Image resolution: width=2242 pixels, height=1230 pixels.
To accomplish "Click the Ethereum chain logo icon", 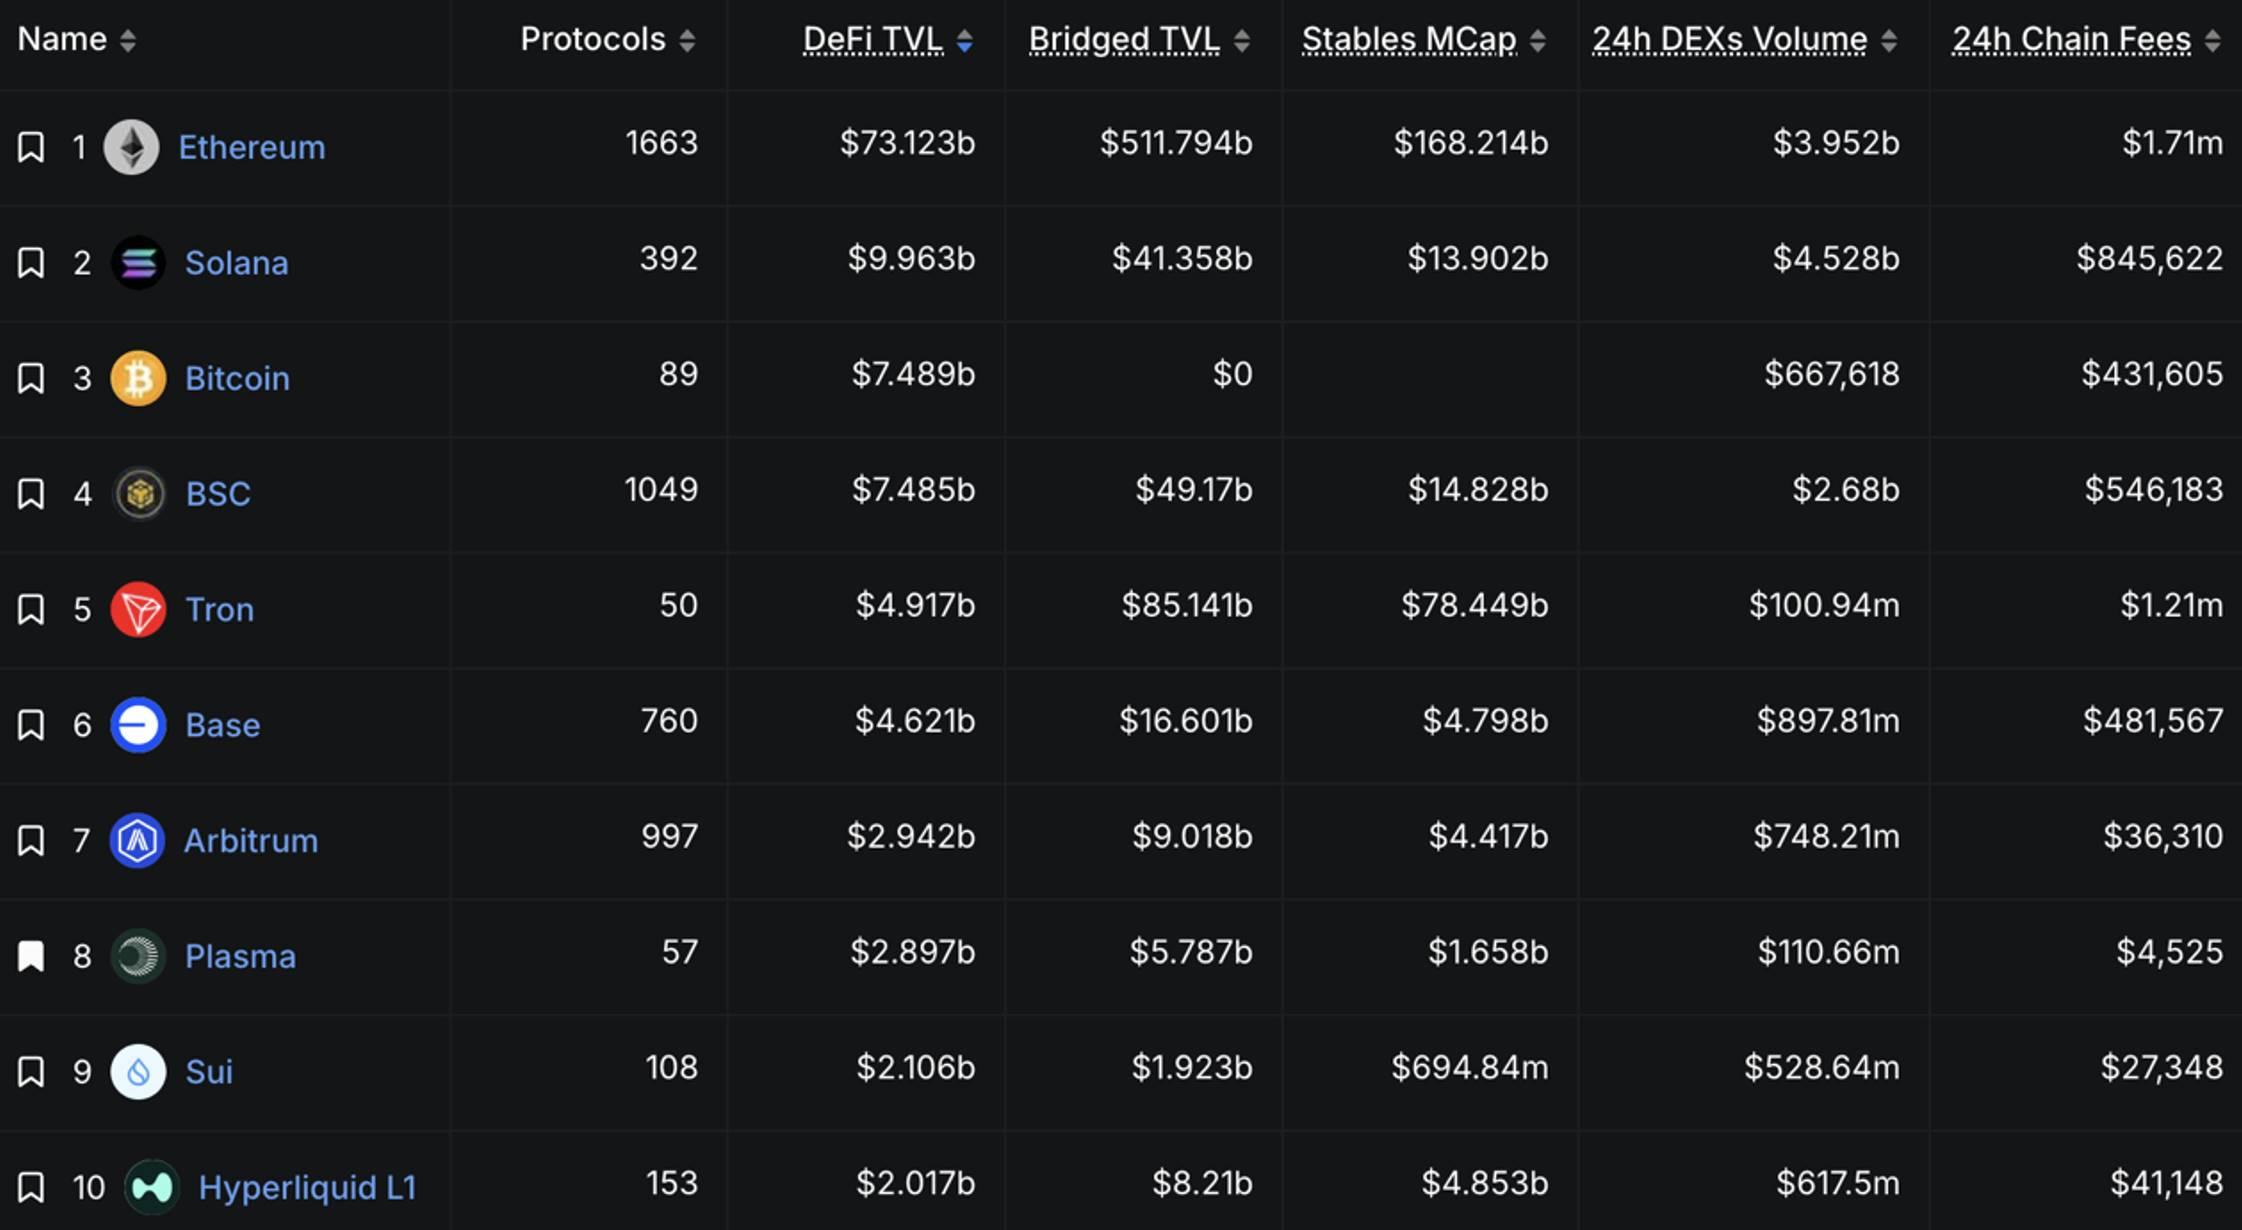I will 132,148.
